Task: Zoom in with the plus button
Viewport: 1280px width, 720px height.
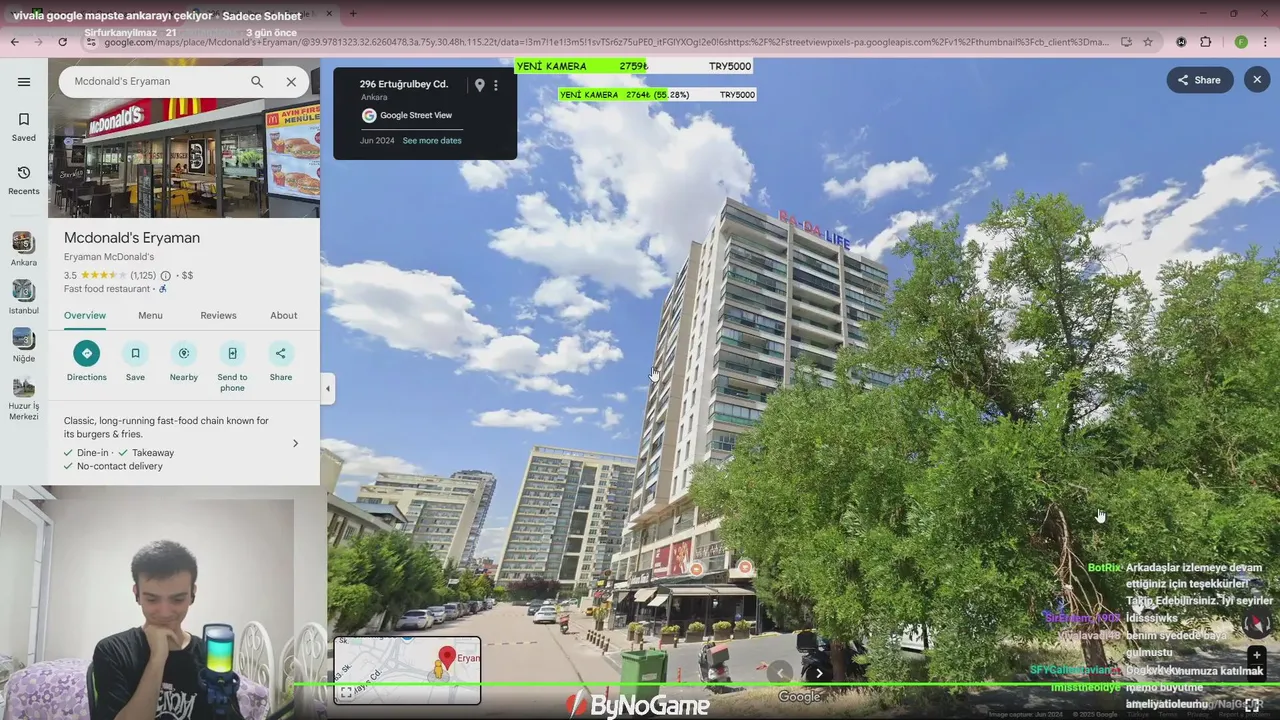Action: click(x=1257, y=656)
